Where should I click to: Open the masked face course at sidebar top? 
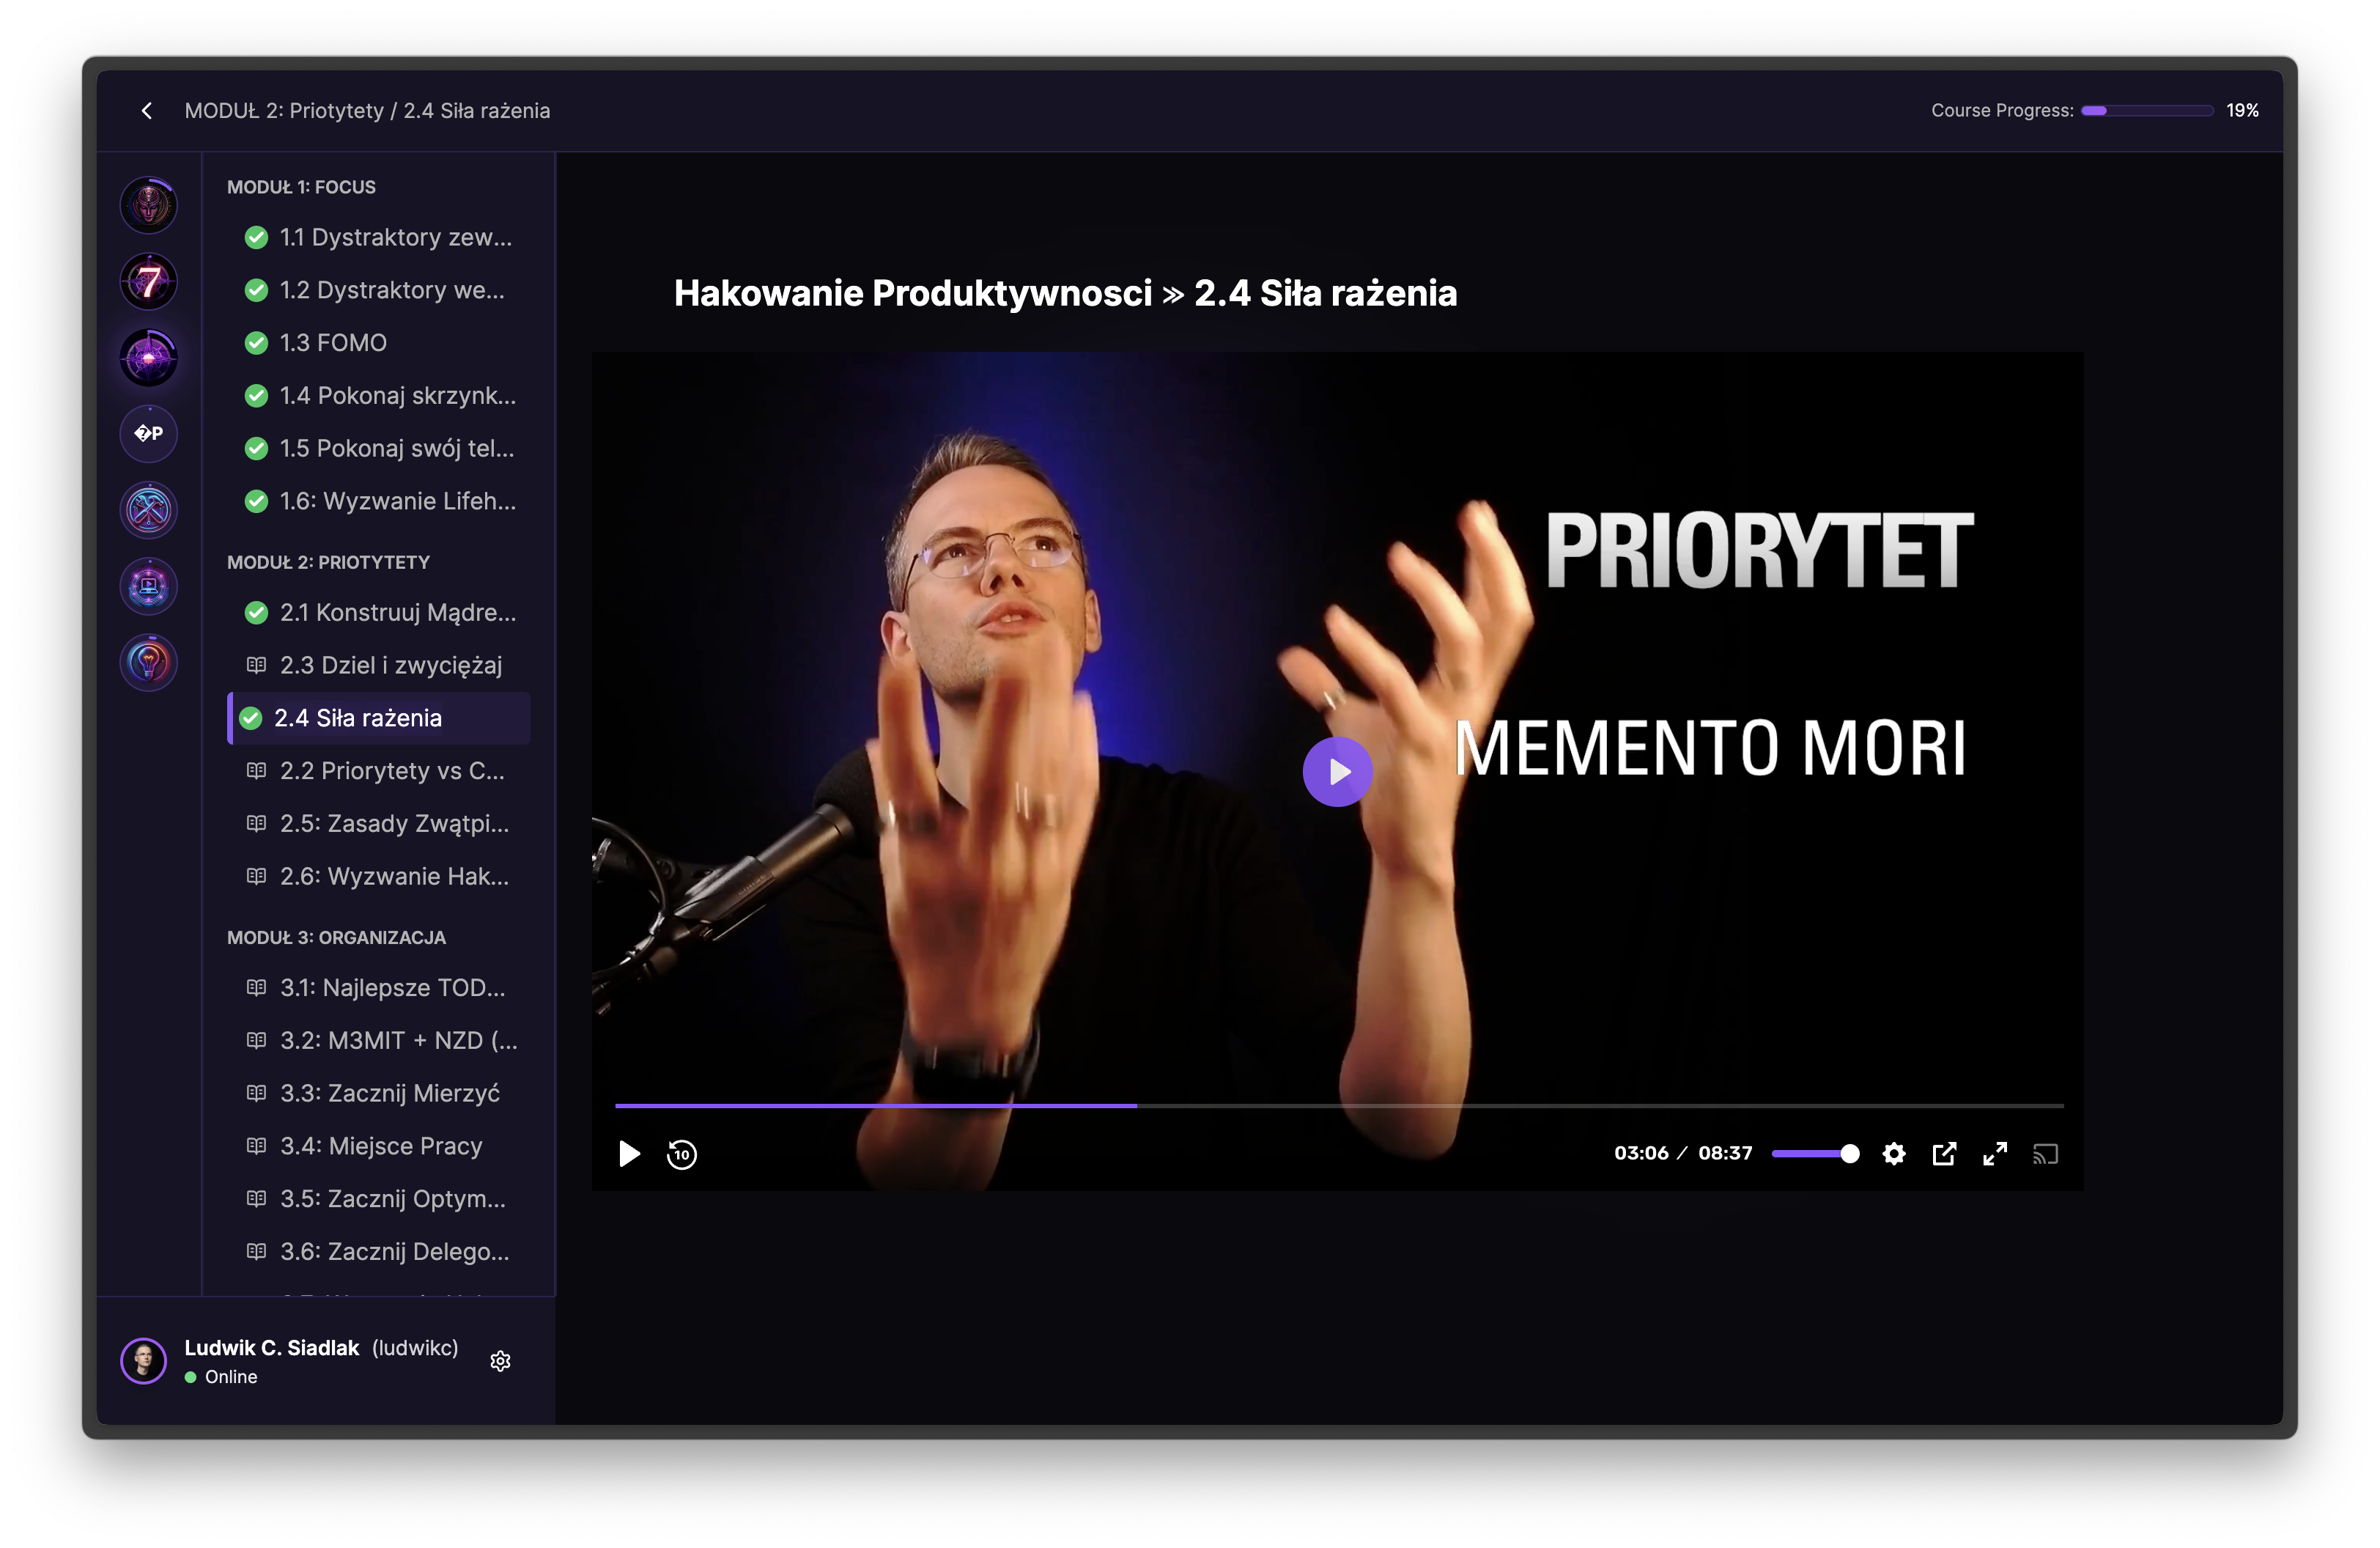[148, 205]
